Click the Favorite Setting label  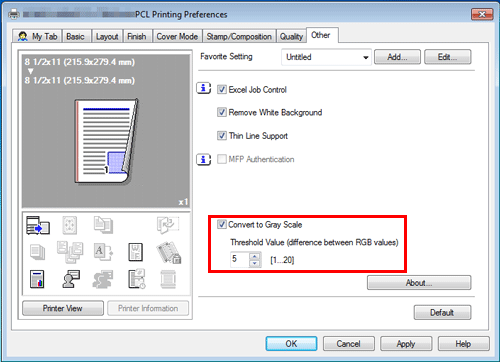(x=226, y=56)
